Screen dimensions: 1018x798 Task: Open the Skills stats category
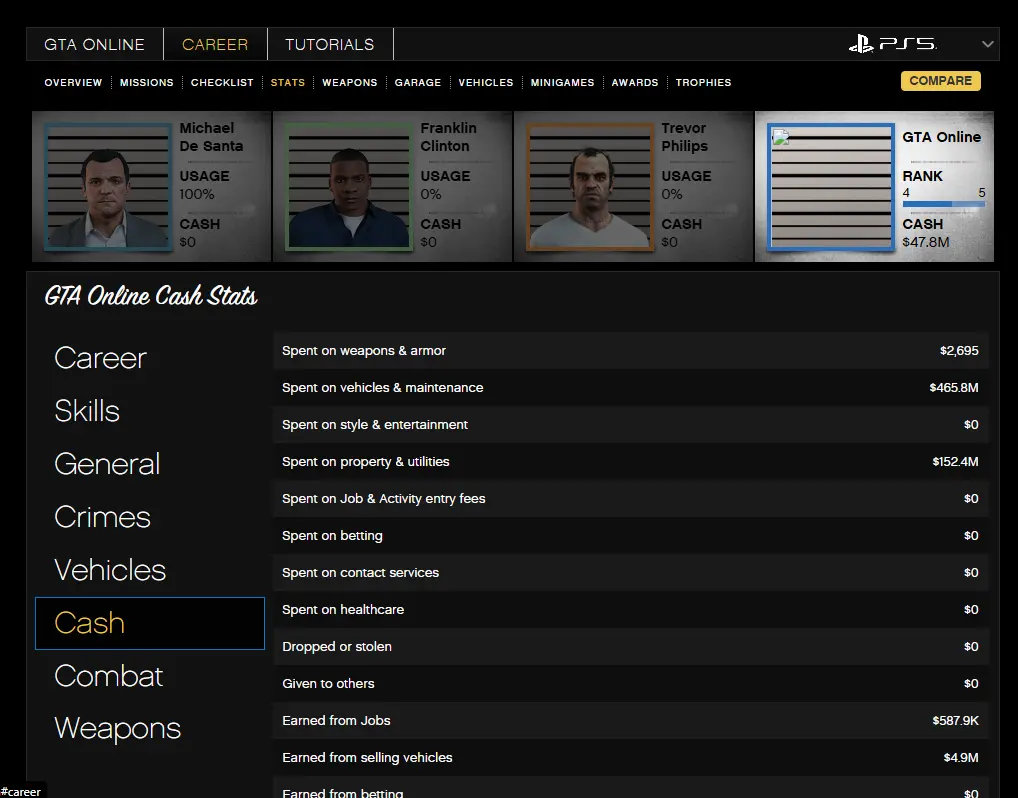87,411
